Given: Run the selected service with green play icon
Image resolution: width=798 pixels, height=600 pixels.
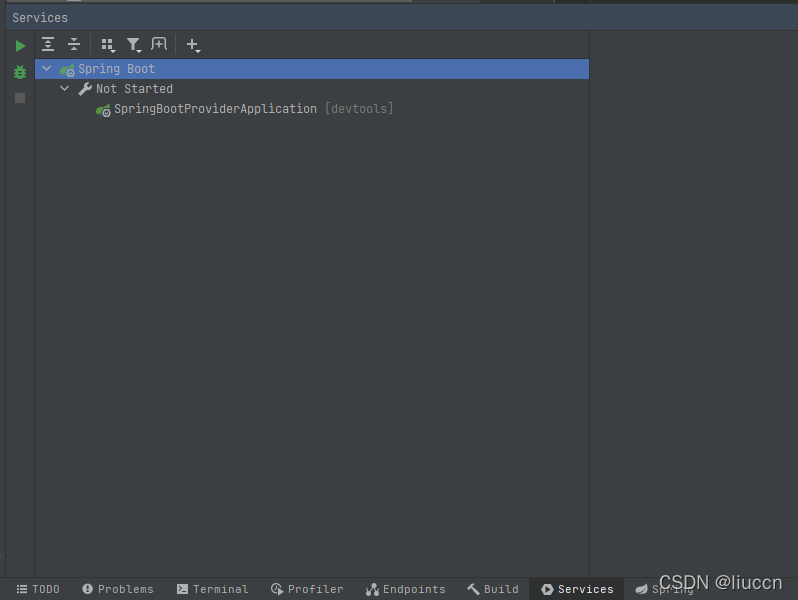Looking at the screenshot, I should point(20,46).
